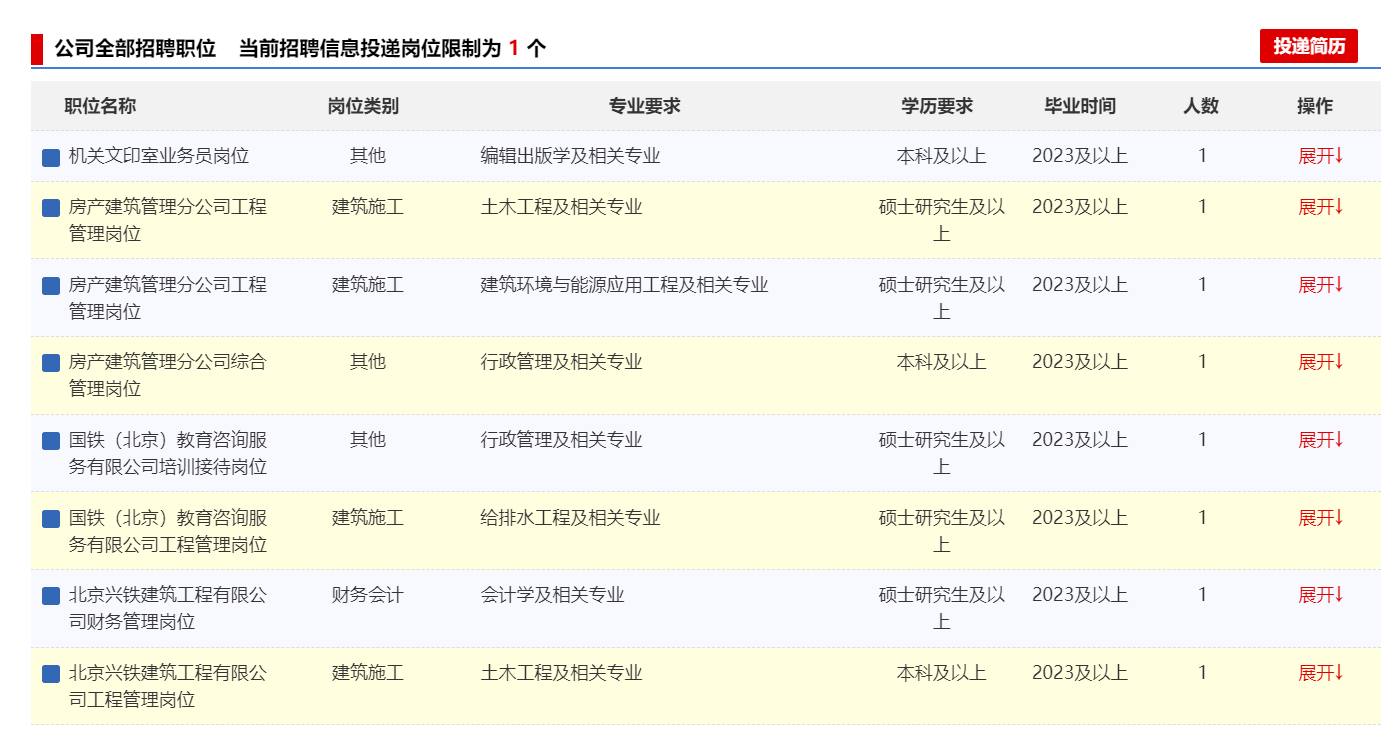The height and width of the screenshot is (733, 1388).
Task: Click the 职位名称 column header
Action: 100,106
